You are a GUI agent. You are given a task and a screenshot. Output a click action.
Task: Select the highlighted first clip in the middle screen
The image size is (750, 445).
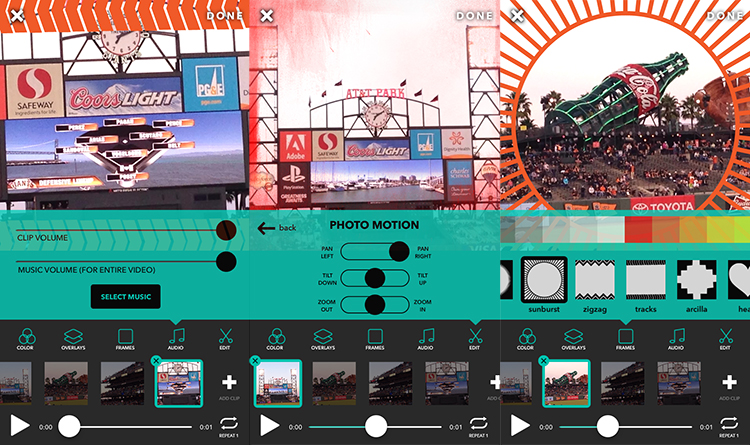[278, 383]
